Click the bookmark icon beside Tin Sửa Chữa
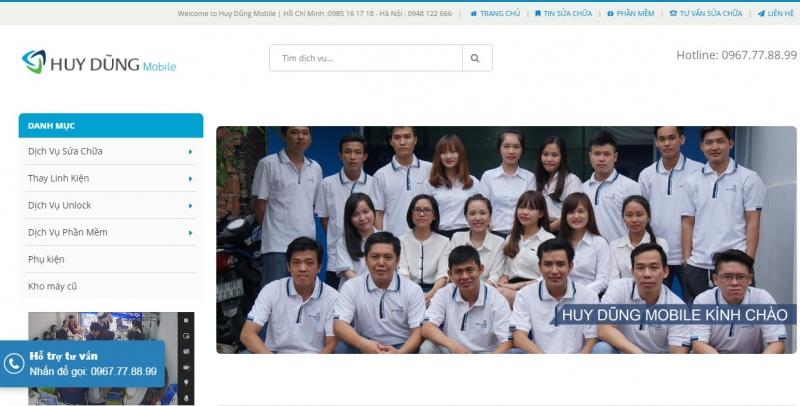 (x=538, y=14)
